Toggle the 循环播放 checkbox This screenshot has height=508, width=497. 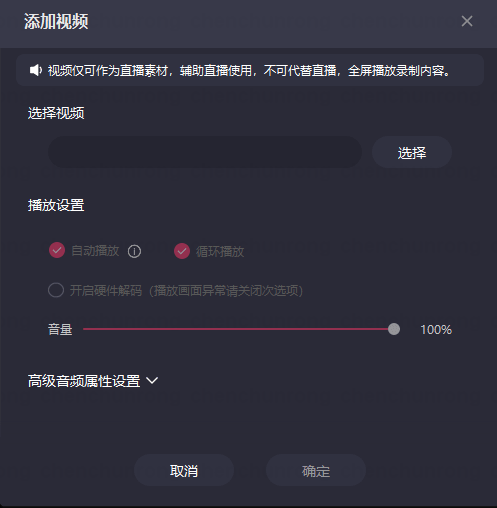(x=182, y=251)
